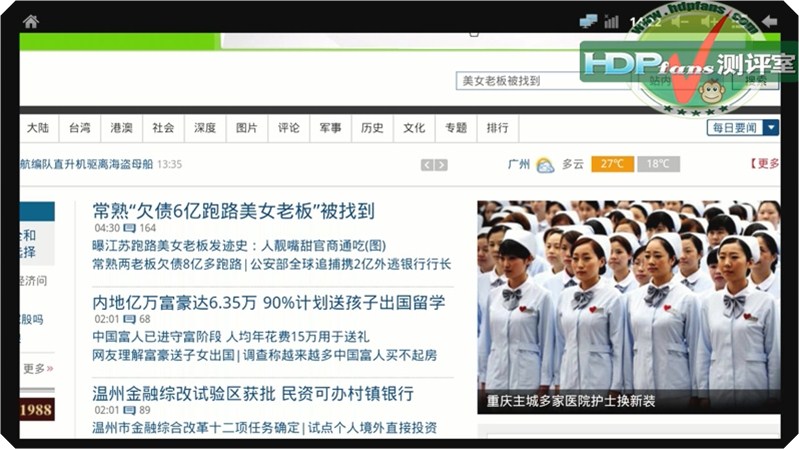This screenshot has width=799, height=449.
Task: Expand the red 更多 link near weather
Action: [x=767, y=164]
